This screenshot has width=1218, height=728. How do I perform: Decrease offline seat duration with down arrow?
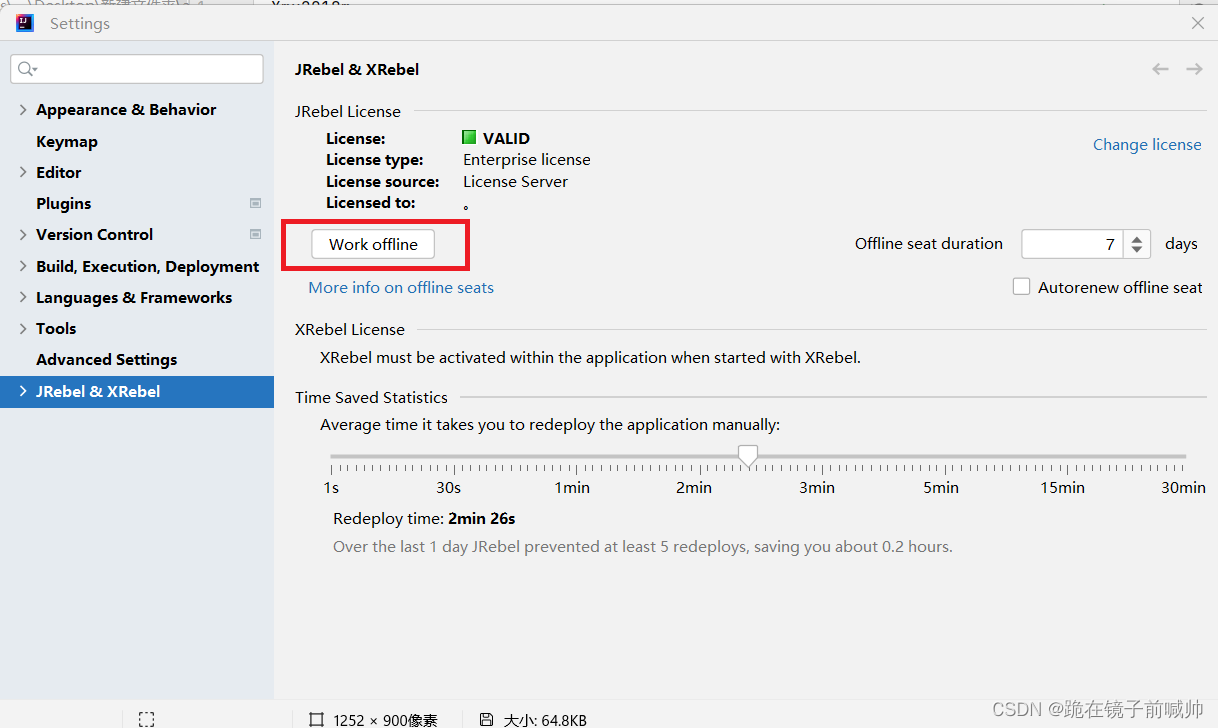click(1136, 250)
